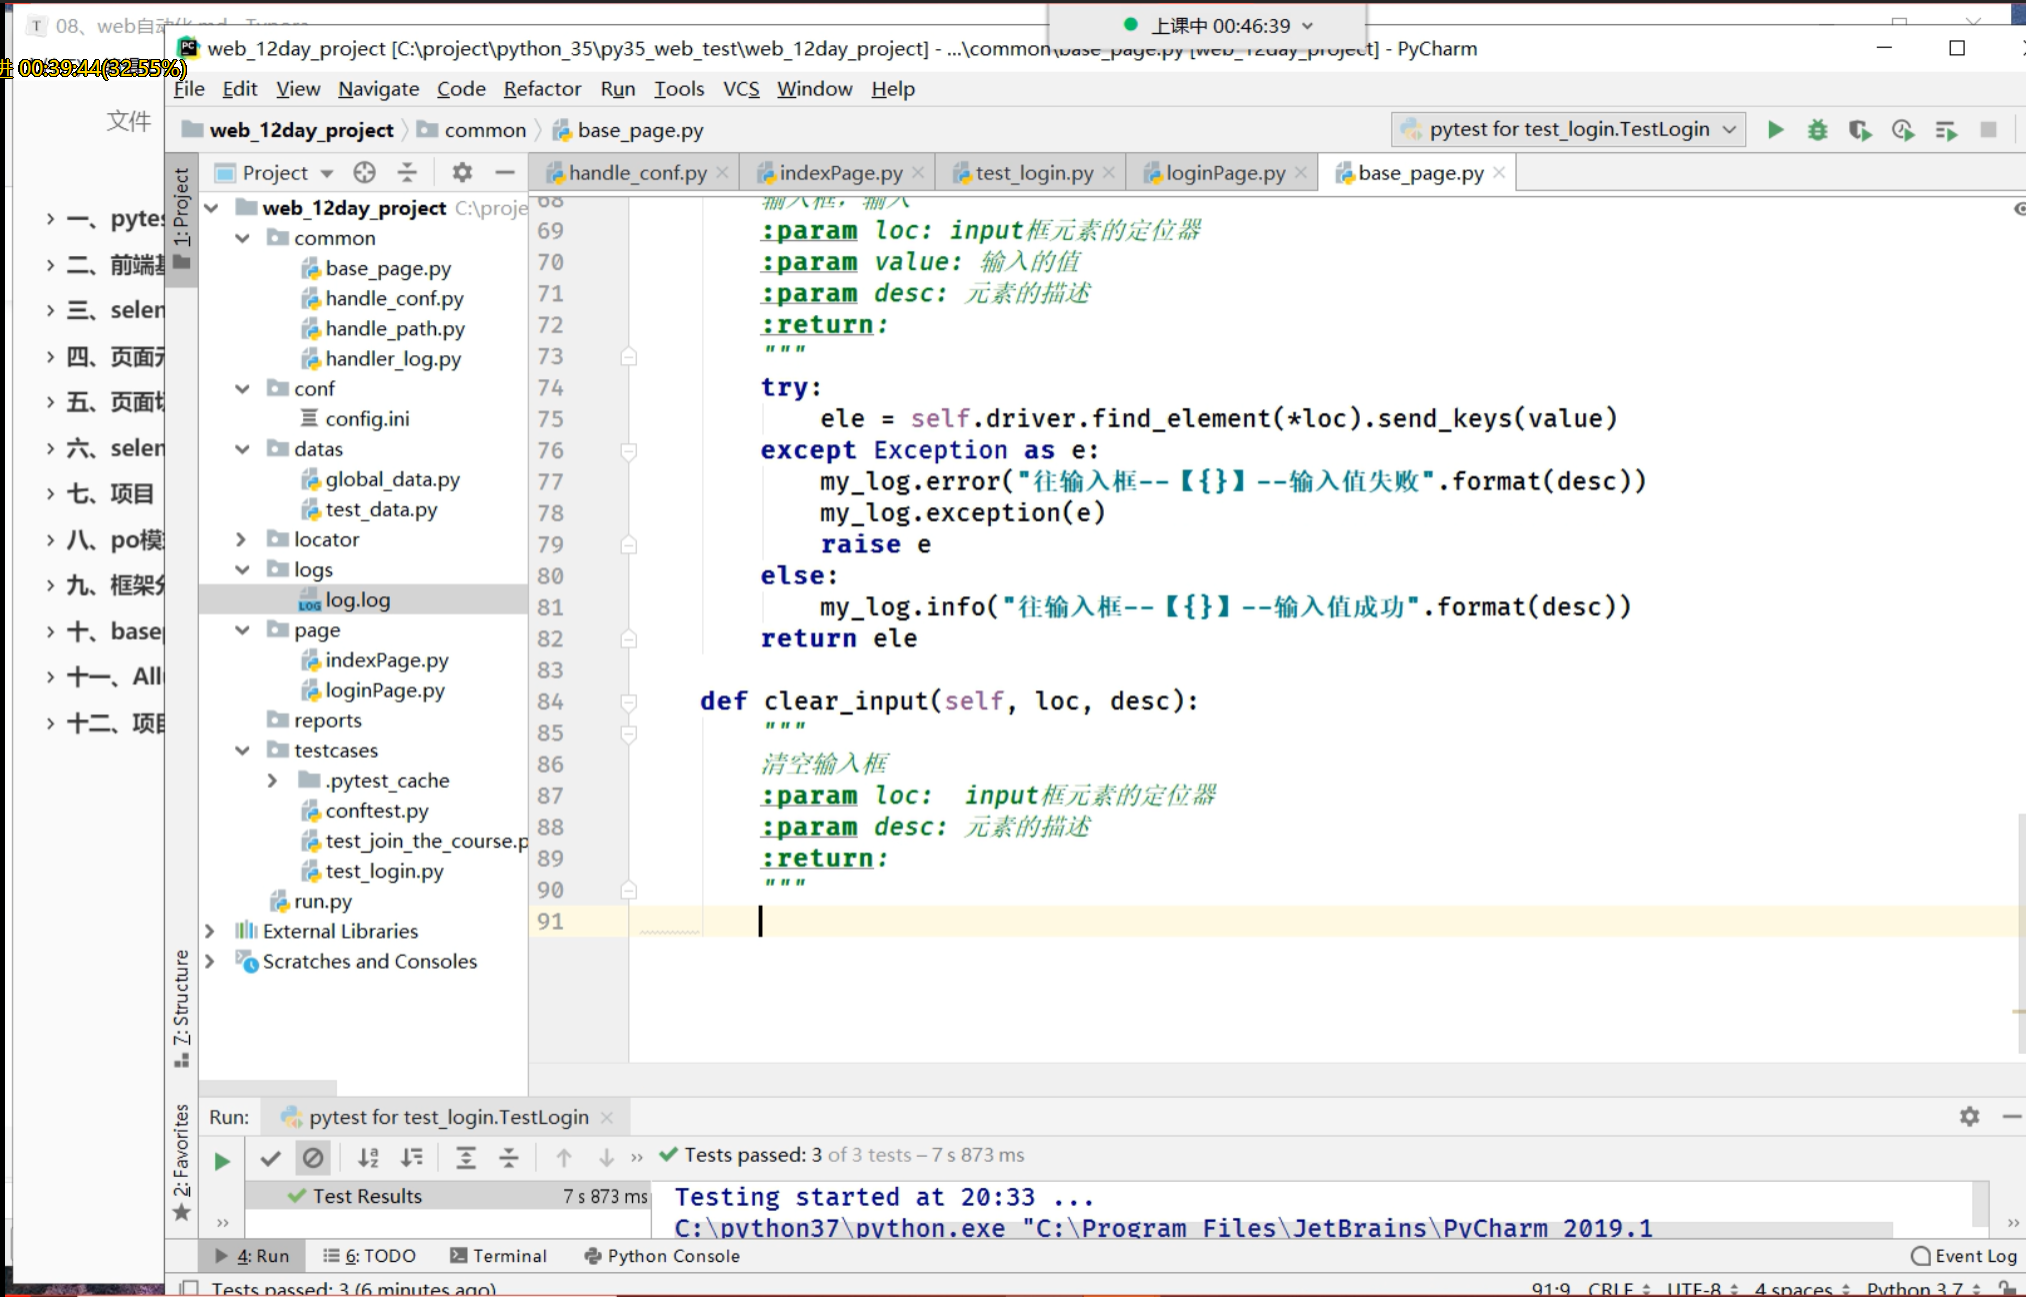Open the Refactor menu
This screenshot has height=1297, width=2026.
[x=541, y=89]
